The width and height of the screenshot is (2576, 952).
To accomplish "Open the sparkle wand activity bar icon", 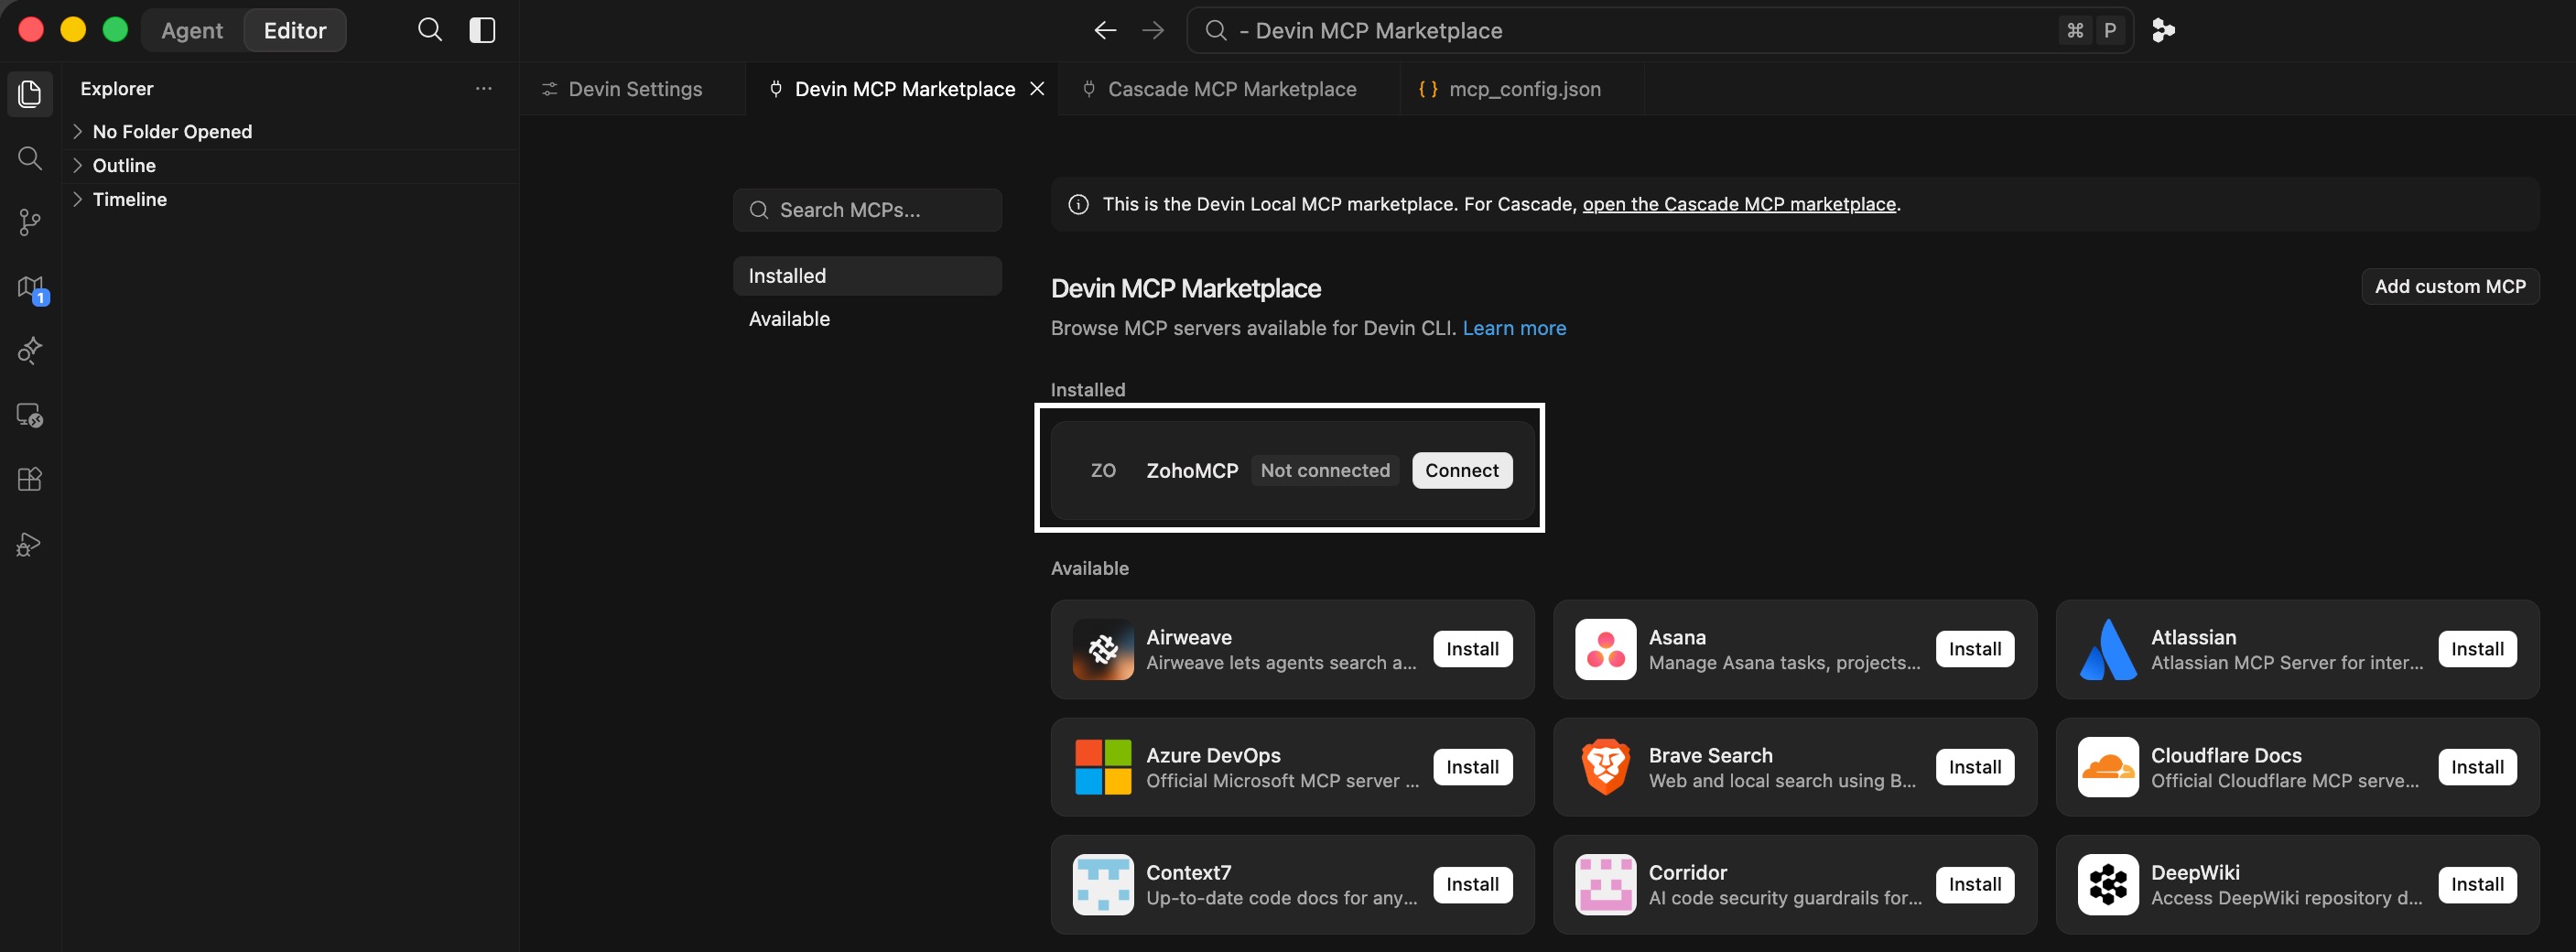I will (x=30, y=351).
